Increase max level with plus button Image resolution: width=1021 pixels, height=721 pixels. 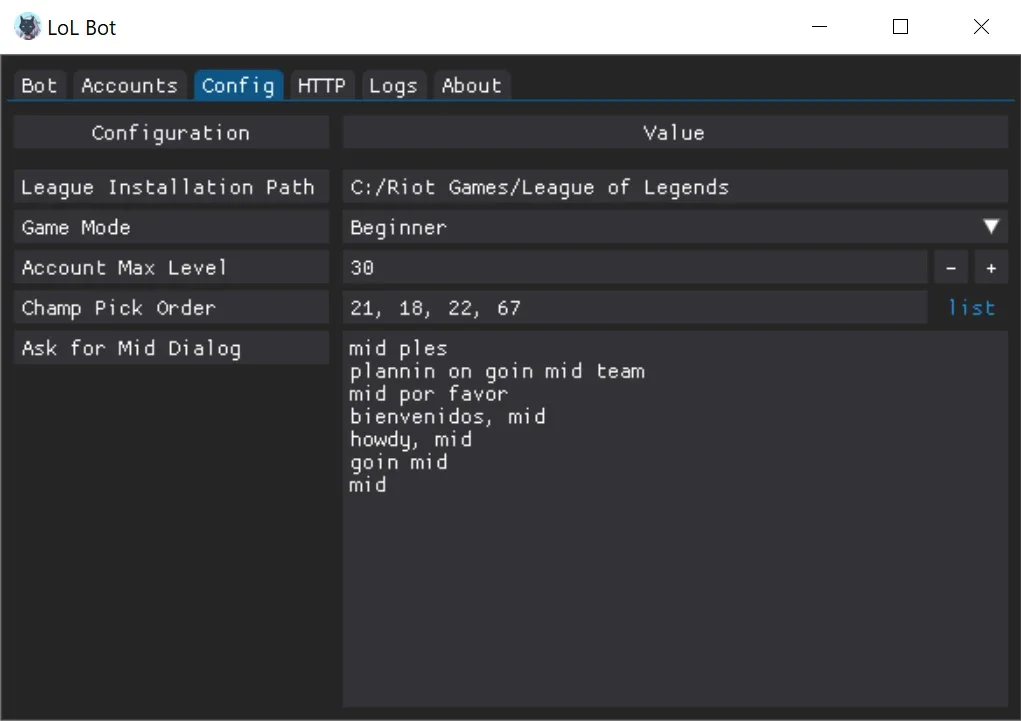pos(991,268)
